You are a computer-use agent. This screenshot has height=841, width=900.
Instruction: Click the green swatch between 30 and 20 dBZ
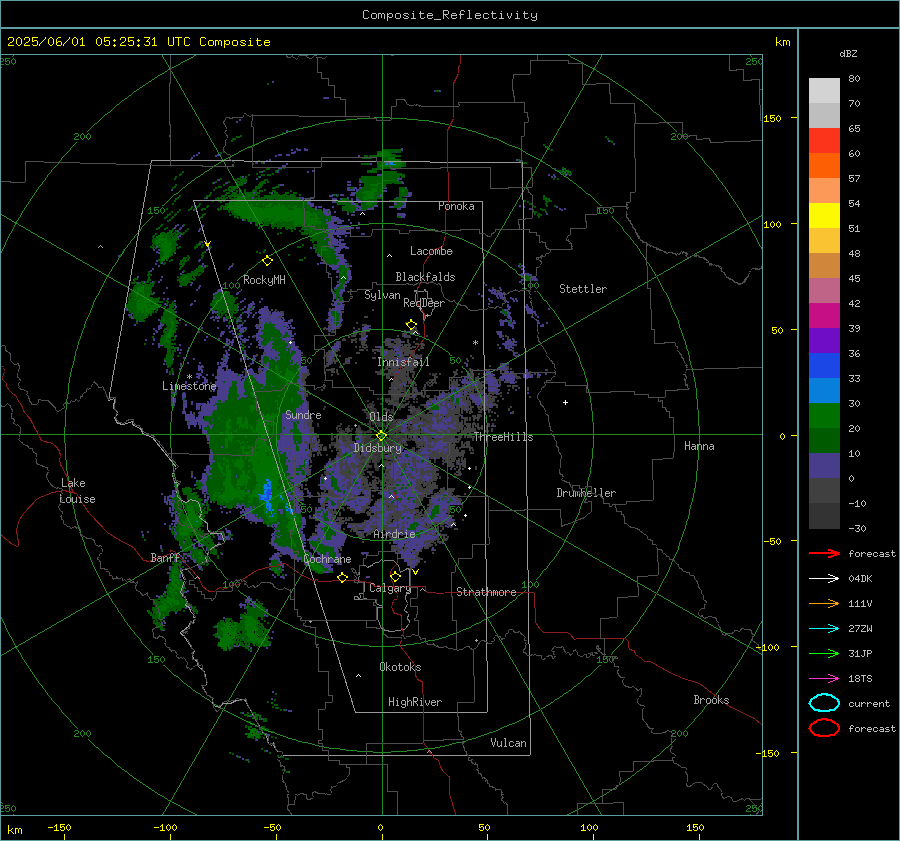tap(824, 416)
